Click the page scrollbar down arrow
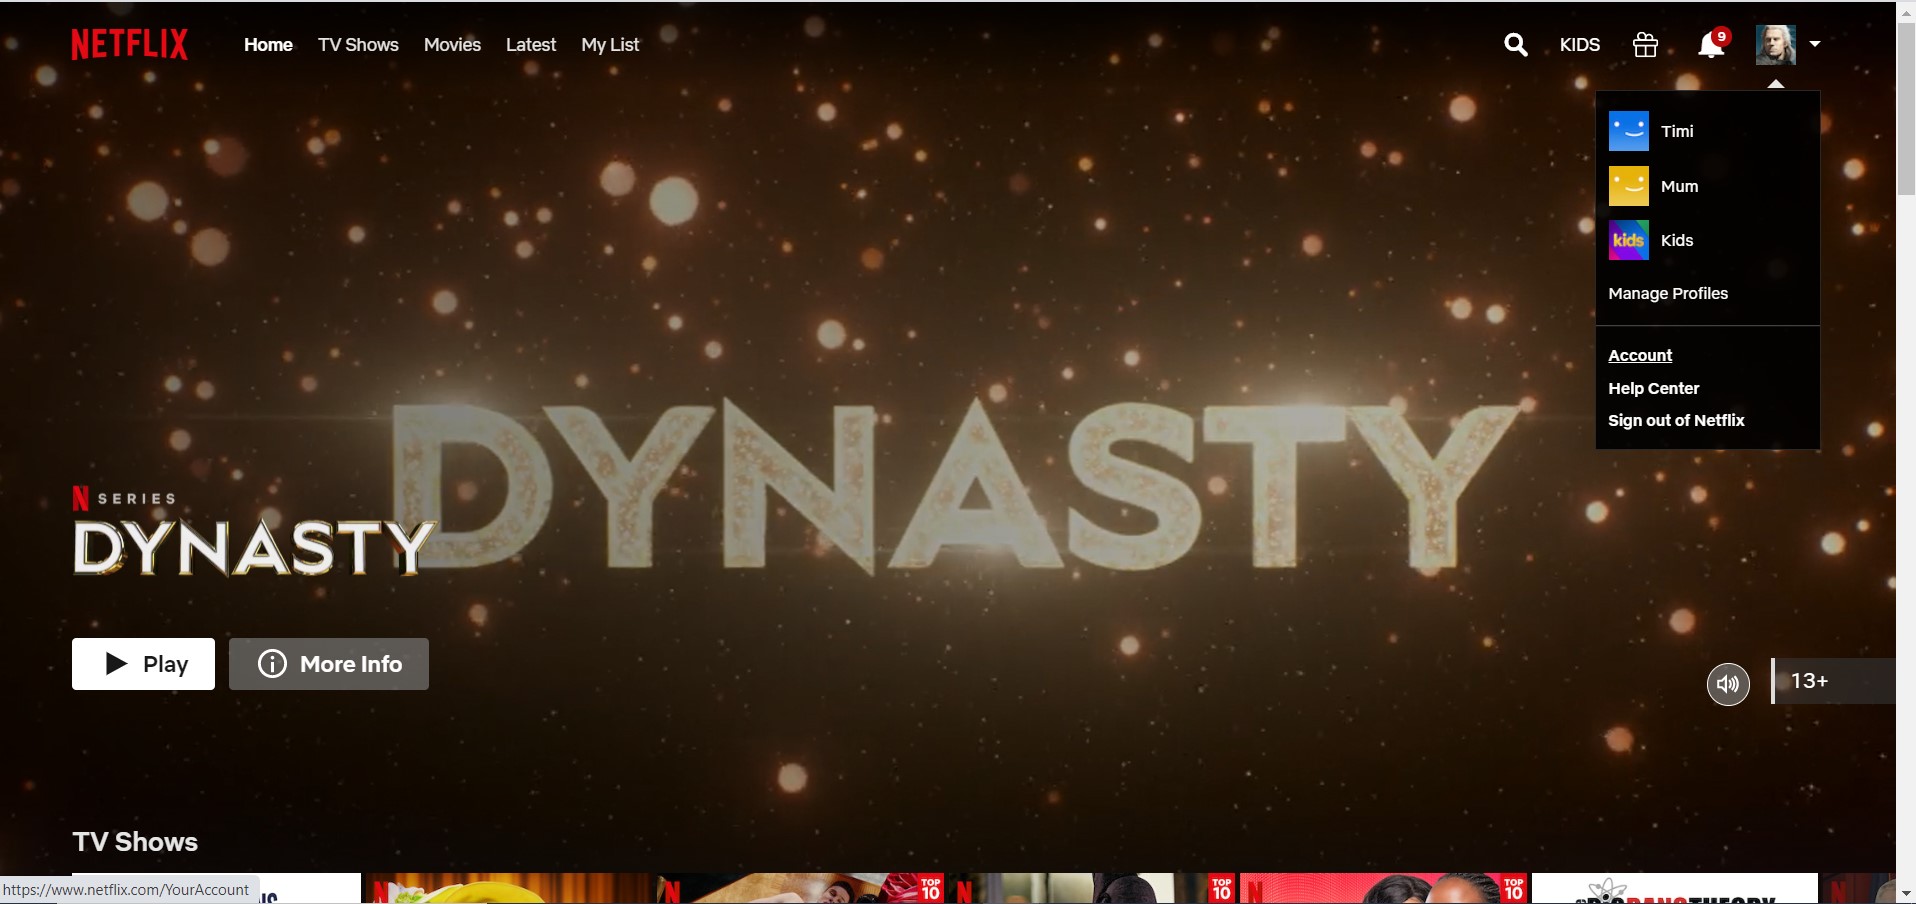Screen dimensions: 1916x904 (x=1906, y=893)
